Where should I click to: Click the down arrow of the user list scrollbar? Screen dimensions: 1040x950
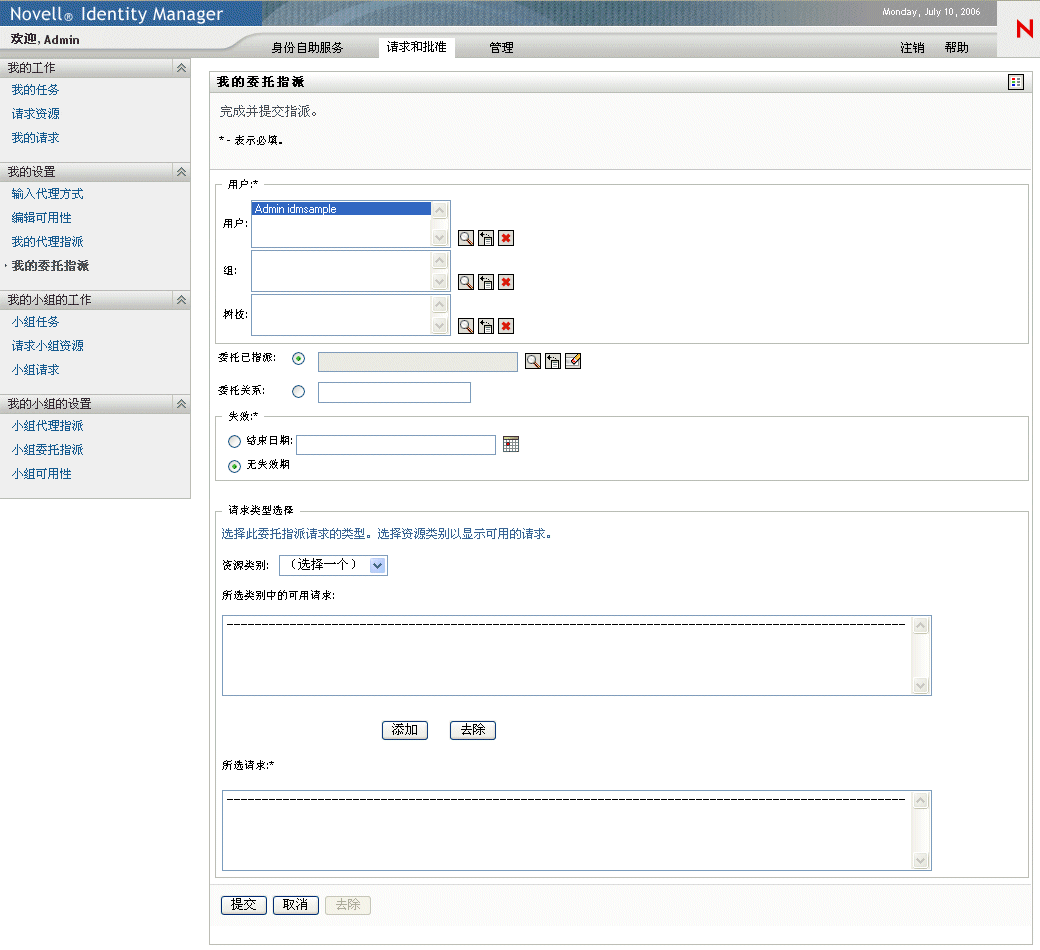coord(440,238)
